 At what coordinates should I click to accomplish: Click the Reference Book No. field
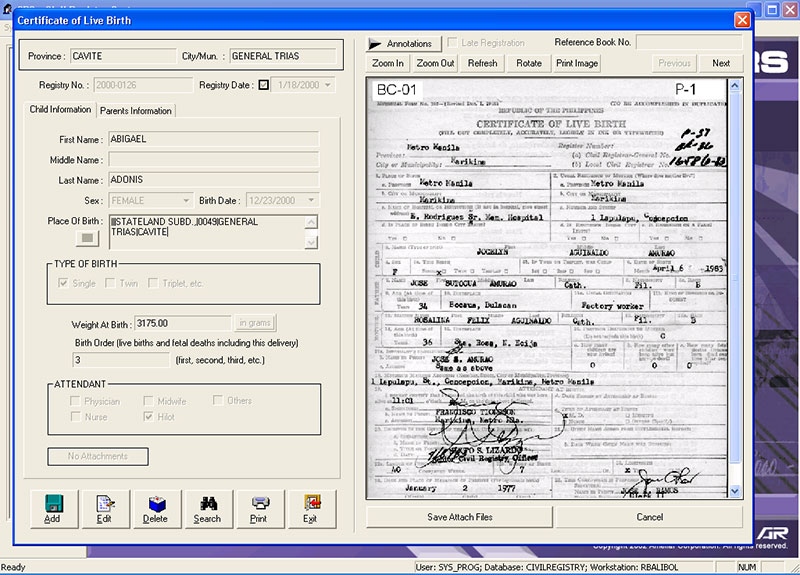pos(689,42)
